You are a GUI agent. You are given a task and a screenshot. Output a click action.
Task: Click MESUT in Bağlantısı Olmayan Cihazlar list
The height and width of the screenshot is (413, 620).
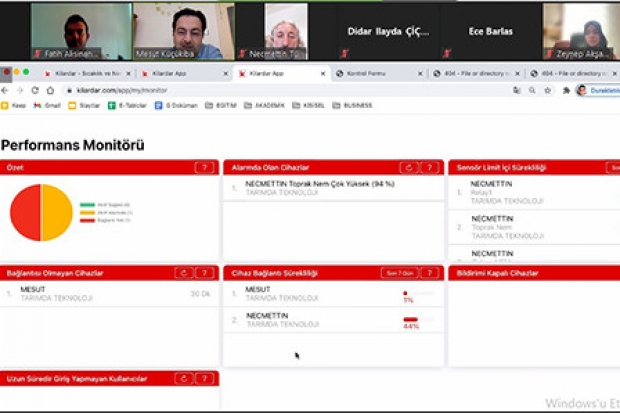(x=34, y=290)
